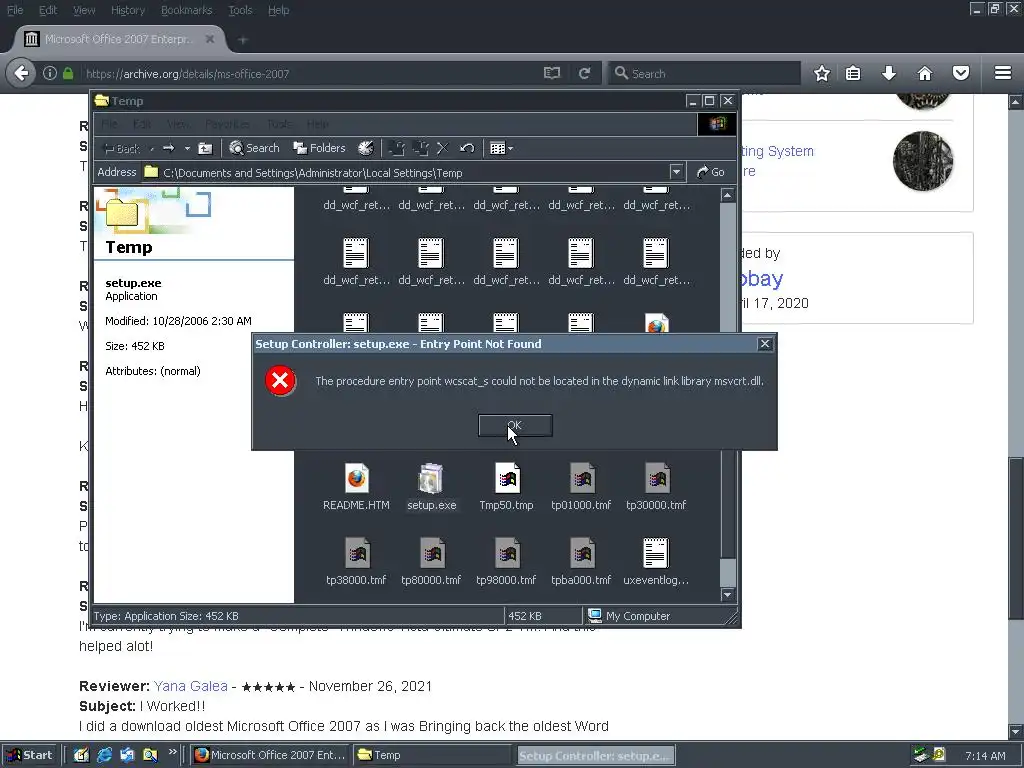This screenshot has height=768, width=1024.
Task: Go up one folder level
Action: 205,149
